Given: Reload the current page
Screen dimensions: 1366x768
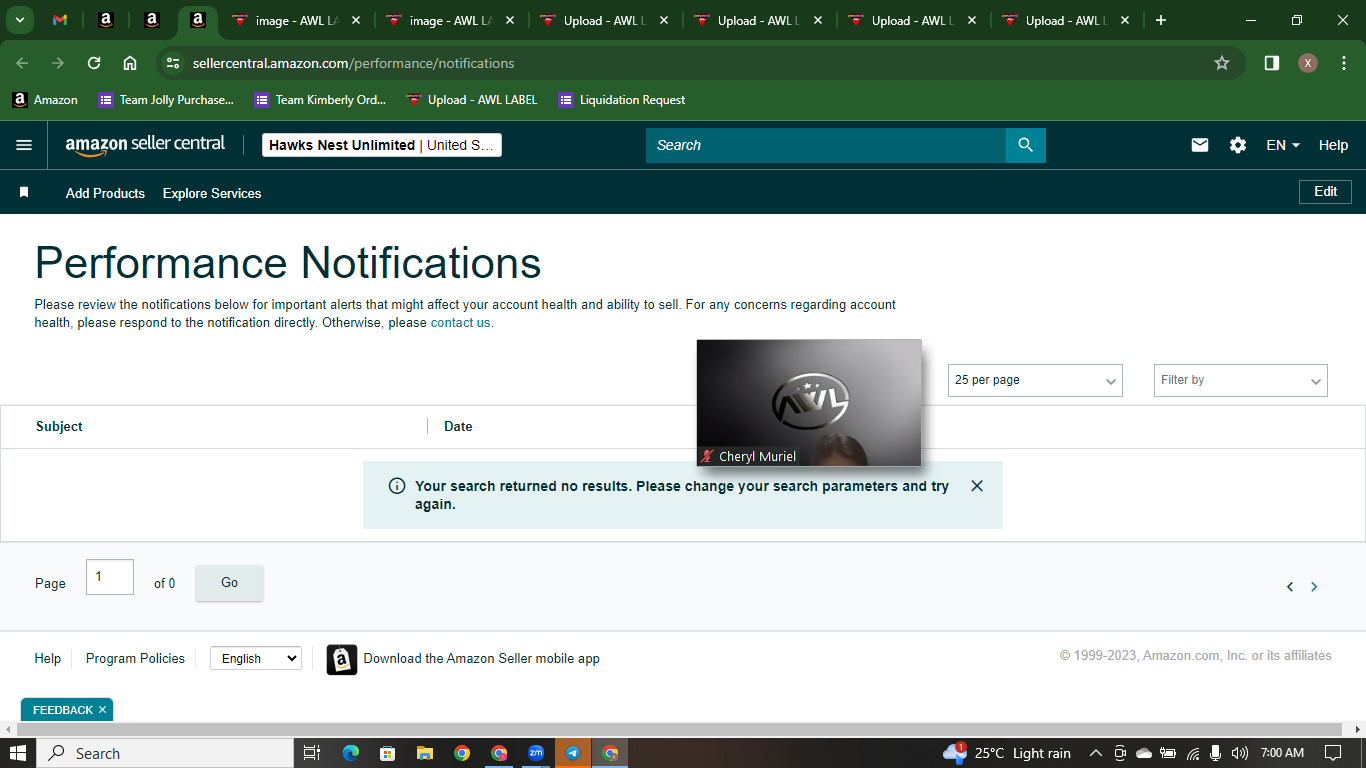Looking at the screenshot, I should click(94, 63).
